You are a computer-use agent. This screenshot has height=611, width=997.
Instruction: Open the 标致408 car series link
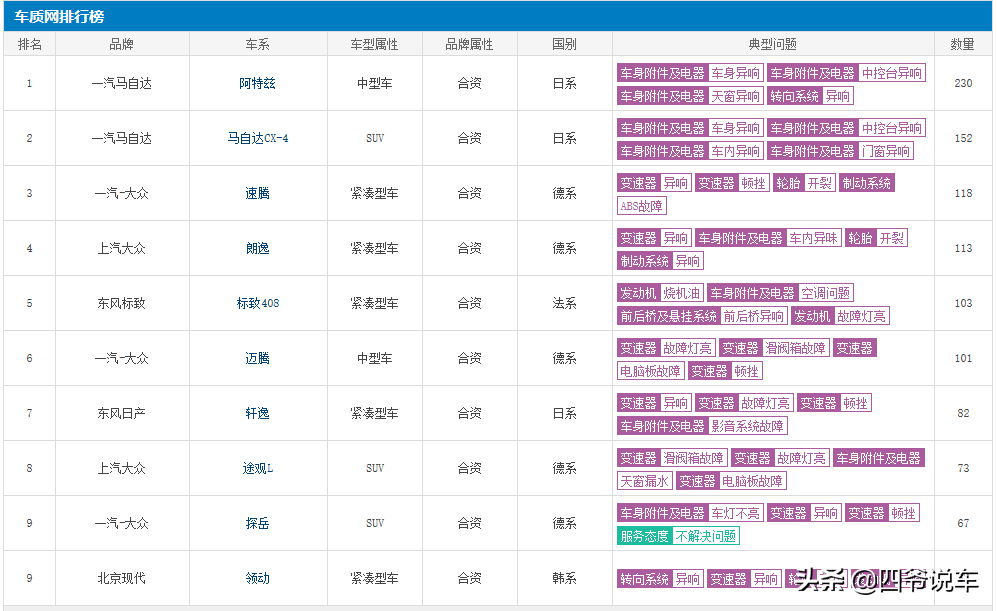[x=258, y=303]
